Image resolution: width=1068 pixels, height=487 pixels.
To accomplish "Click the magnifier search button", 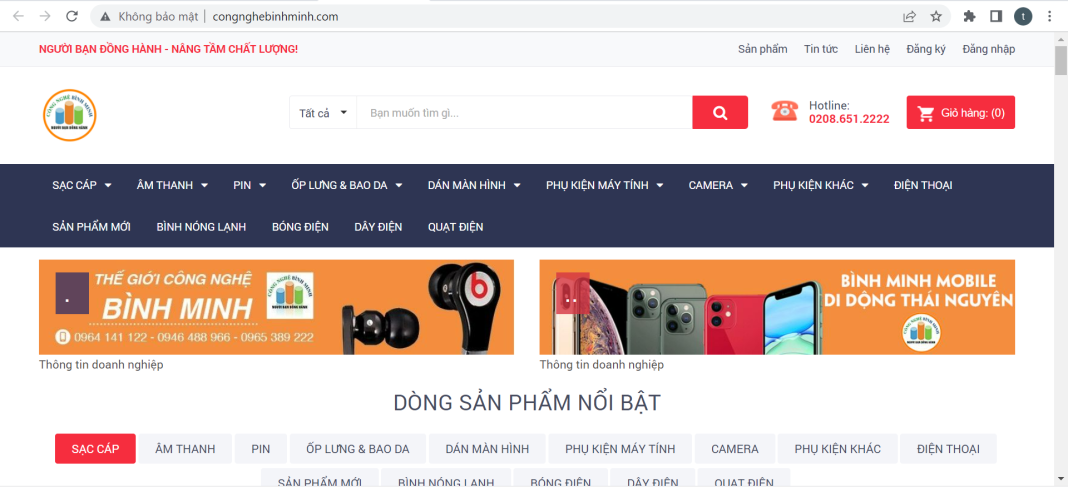I will click(720, 112).
